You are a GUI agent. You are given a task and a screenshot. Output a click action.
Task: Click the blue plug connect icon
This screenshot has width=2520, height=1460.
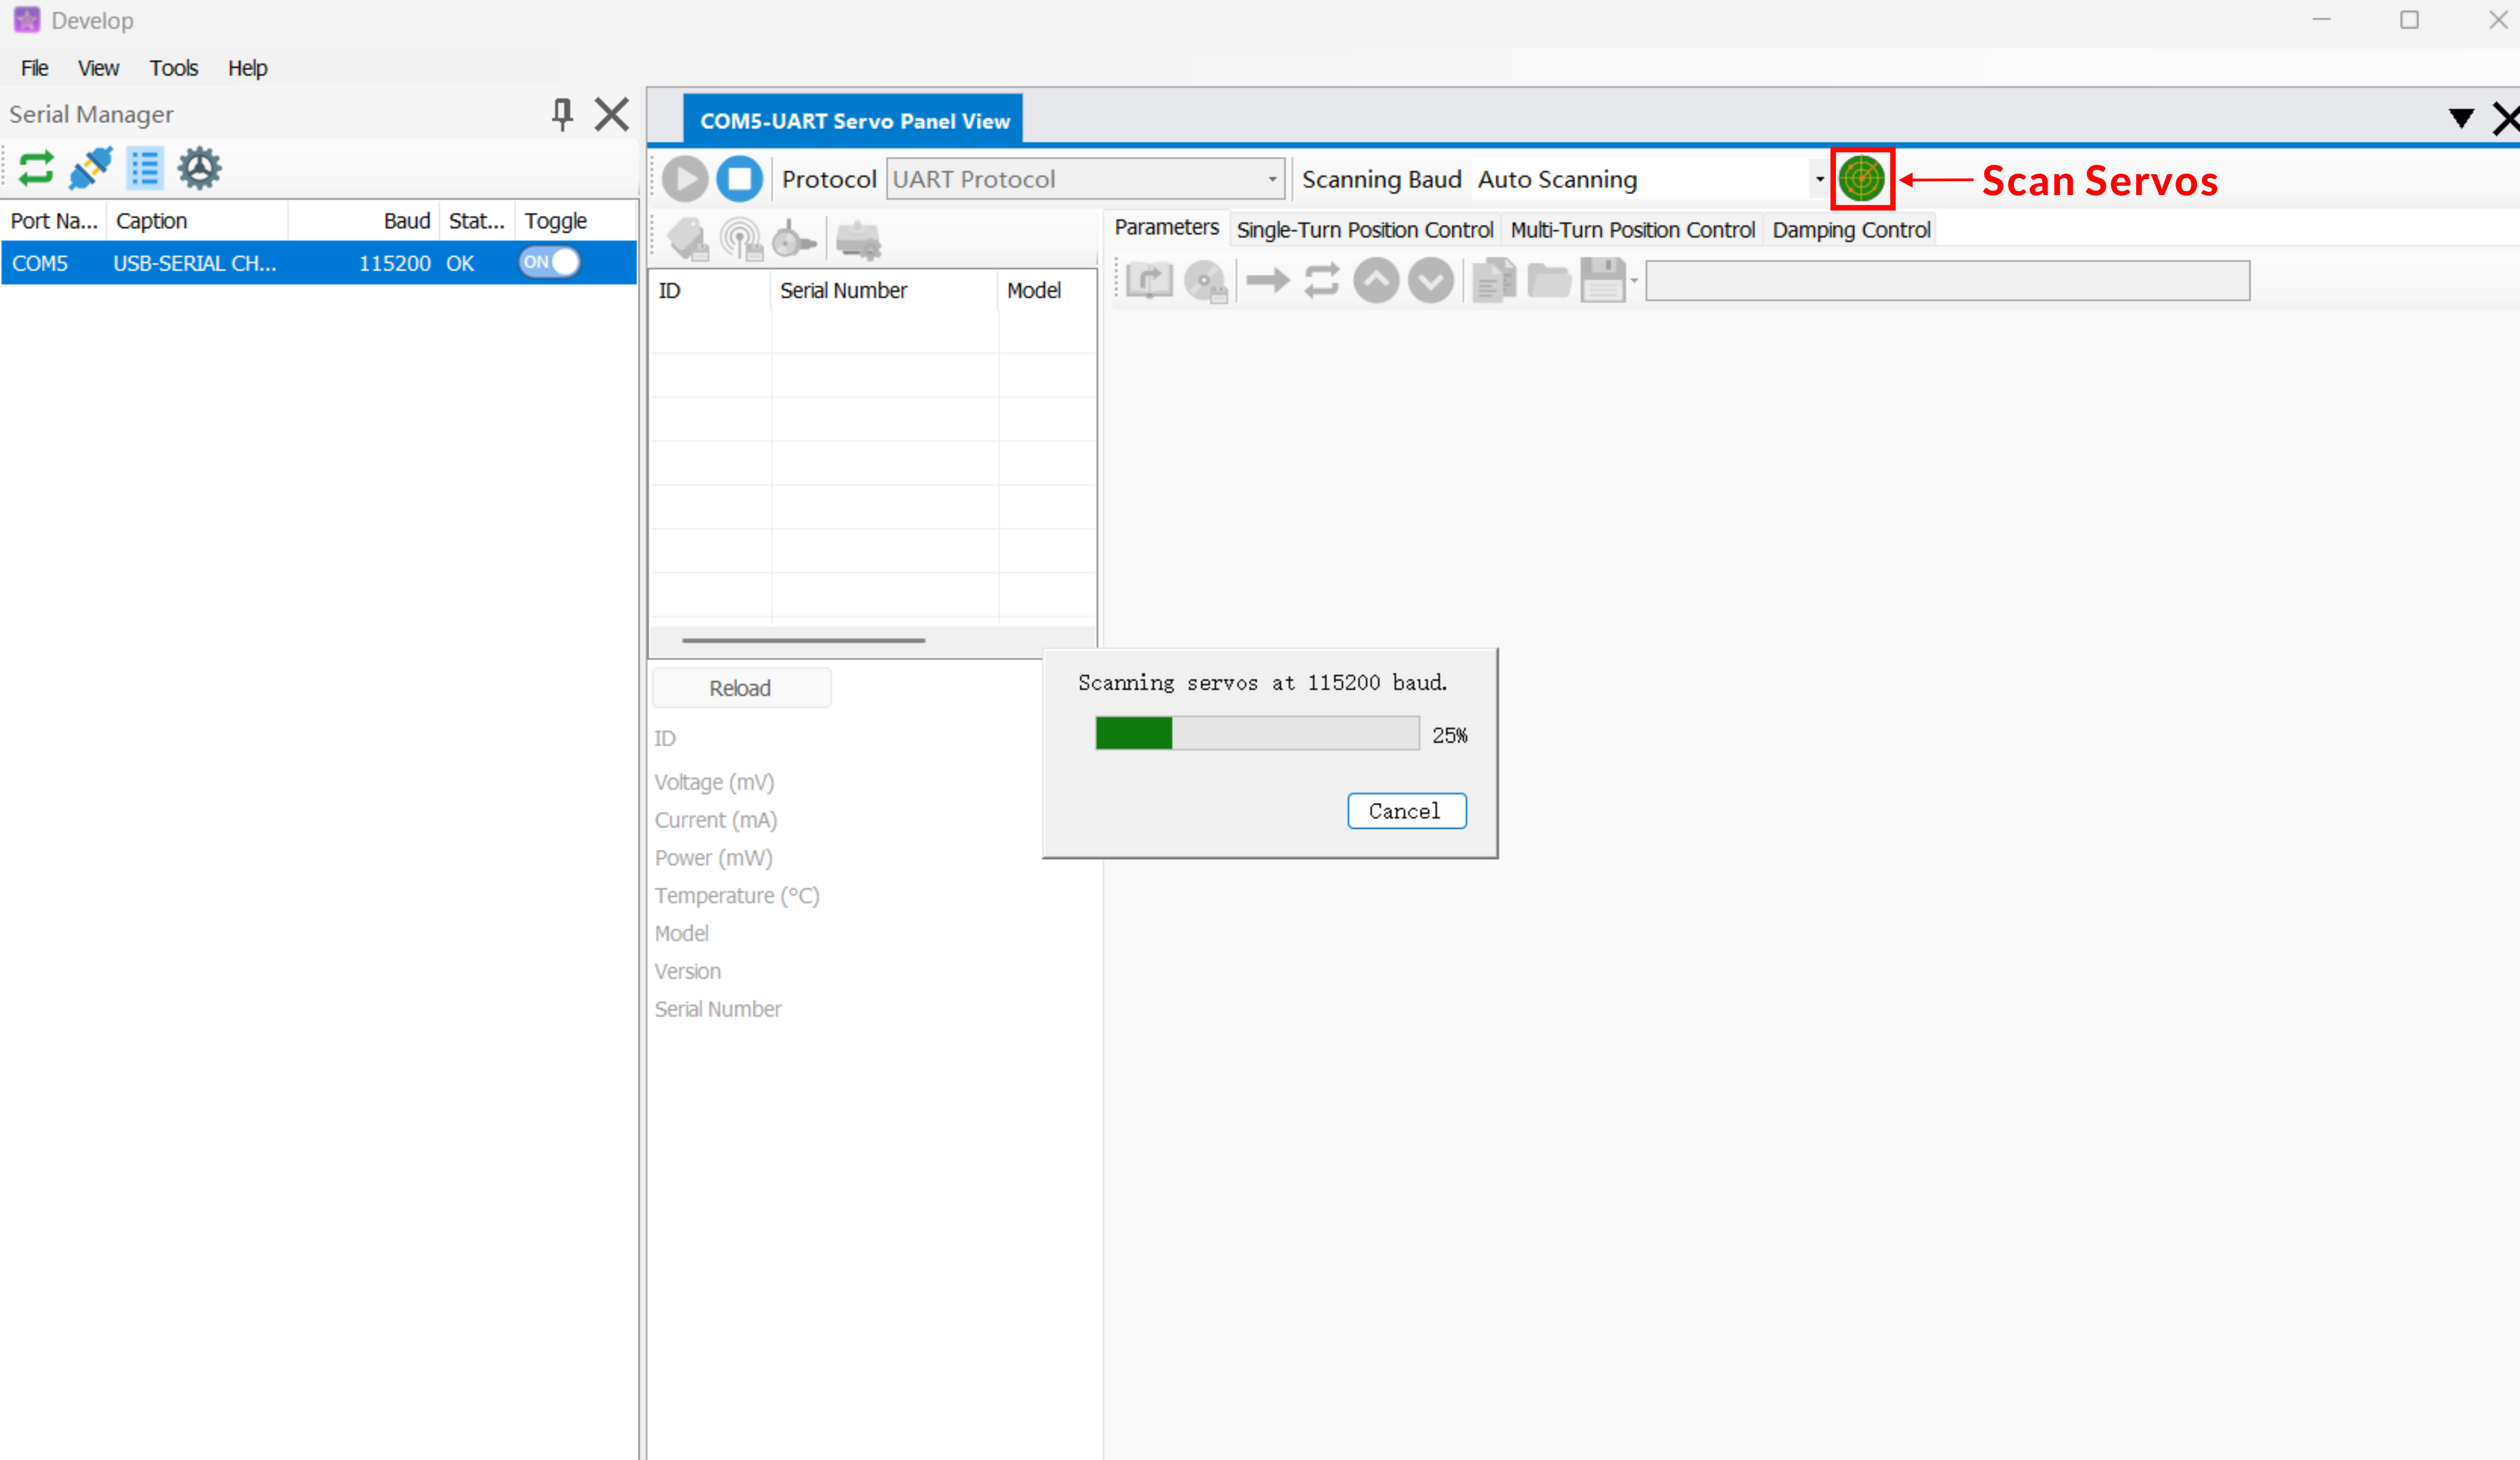[90, 168]
